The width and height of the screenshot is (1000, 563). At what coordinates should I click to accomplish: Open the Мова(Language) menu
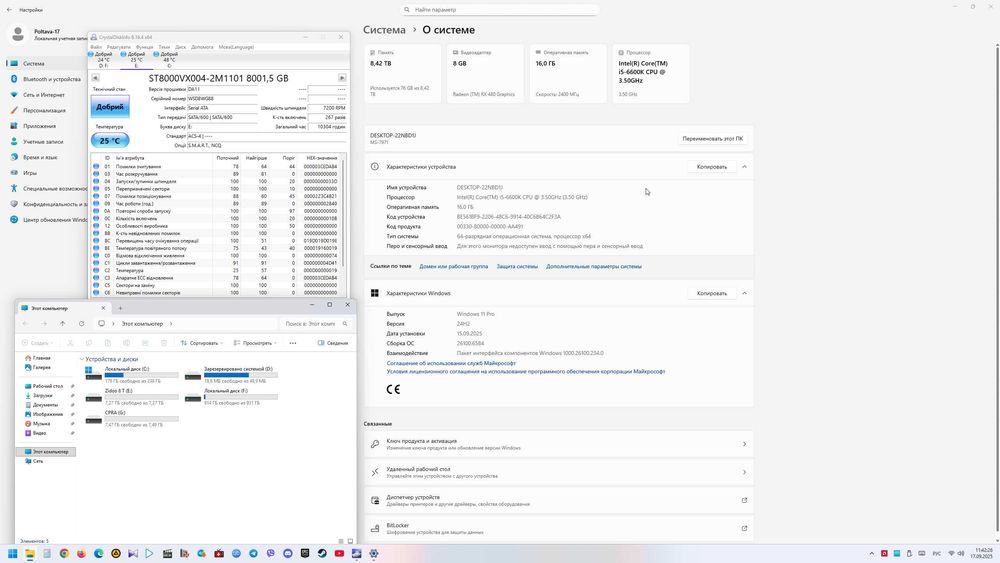[x=236, y=47]
